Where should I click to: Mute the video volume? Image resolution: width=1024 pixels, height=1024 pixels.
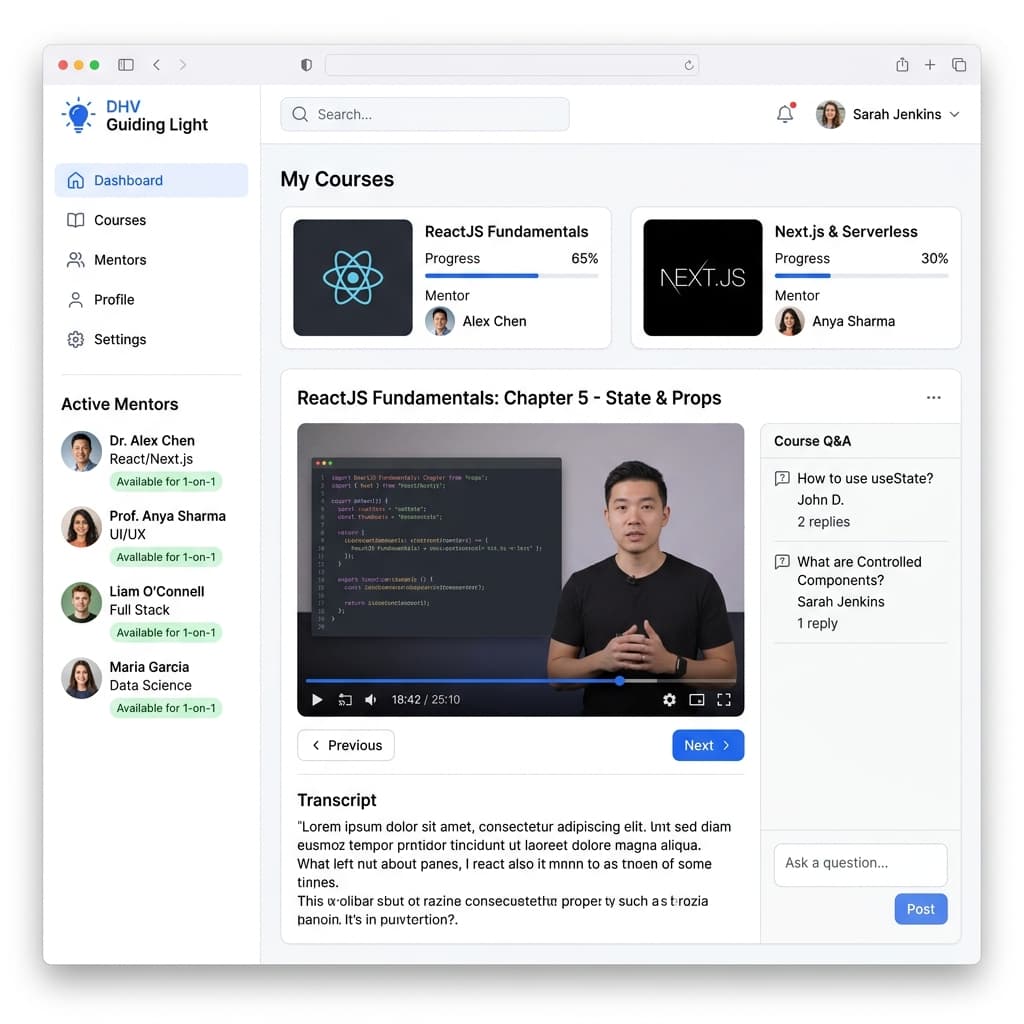tap(370, 699)
